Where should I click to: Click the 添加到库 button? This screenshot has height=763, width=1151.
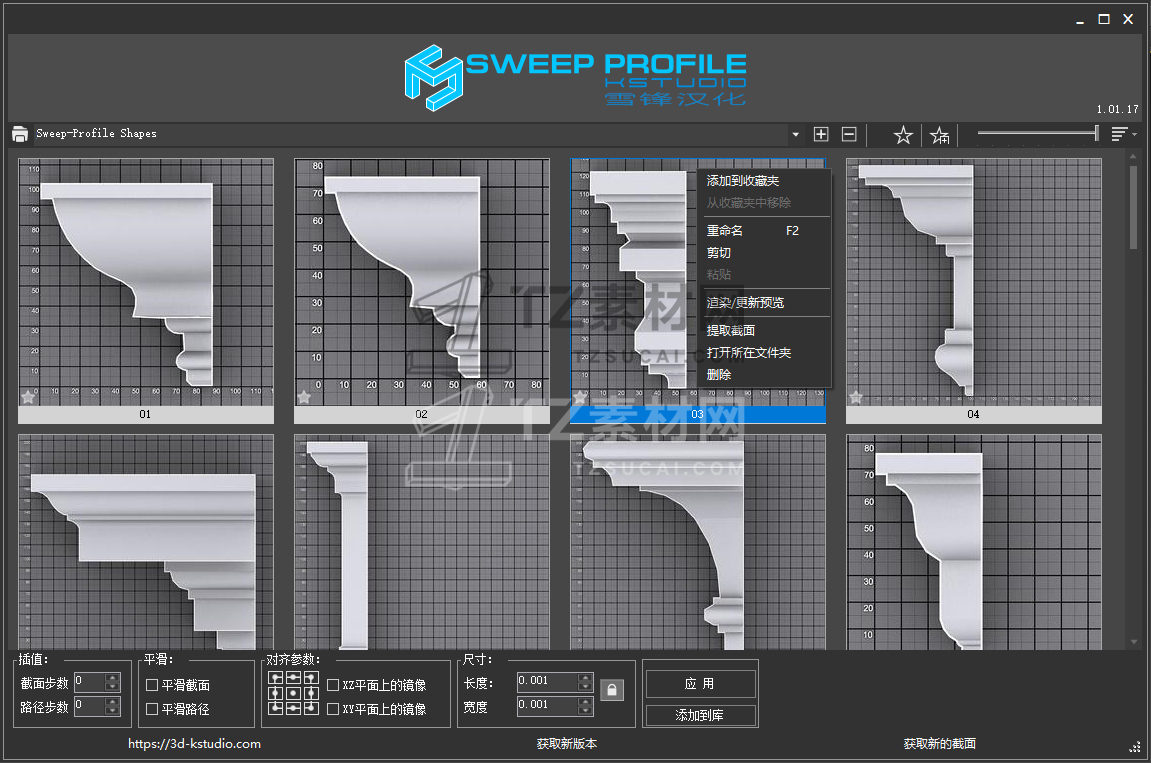(x=700, y=715)
